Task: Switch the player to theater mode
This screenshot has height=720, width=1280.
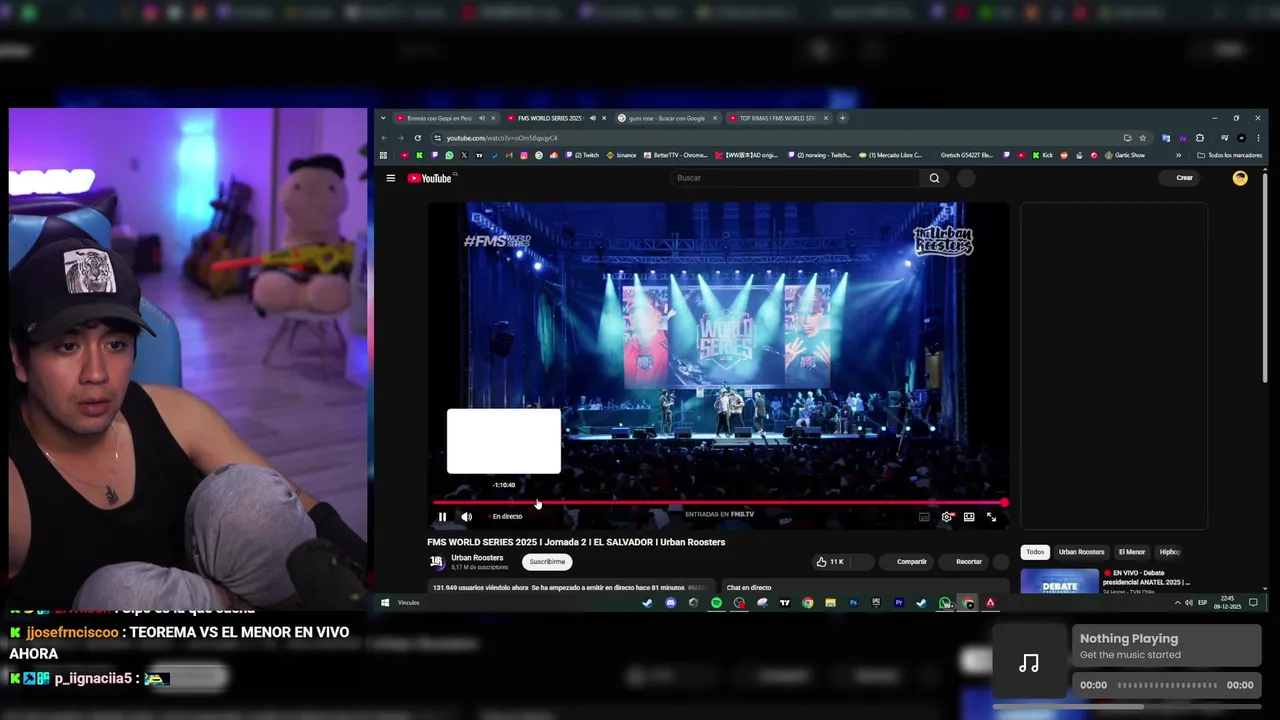Action: 969,517
